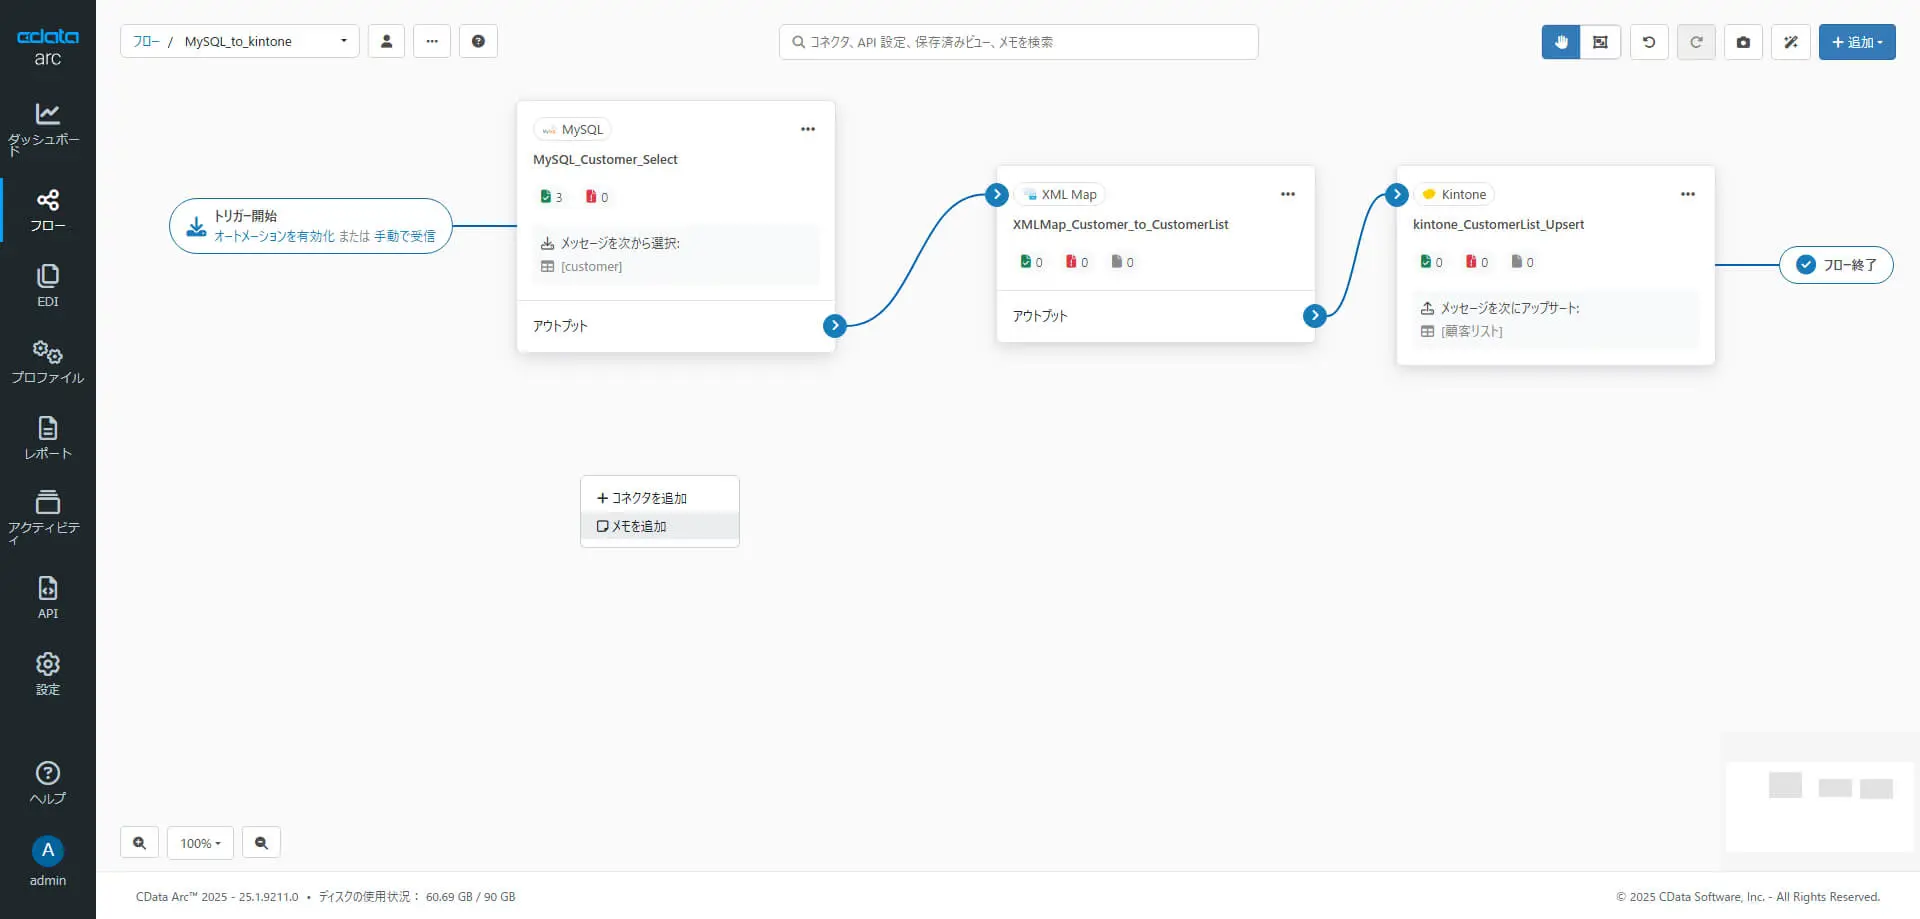Click the [customer] table name in MySQL connector
Image resolution: width=1920 pixels, height=919 pixels.
tap(591, 266)
